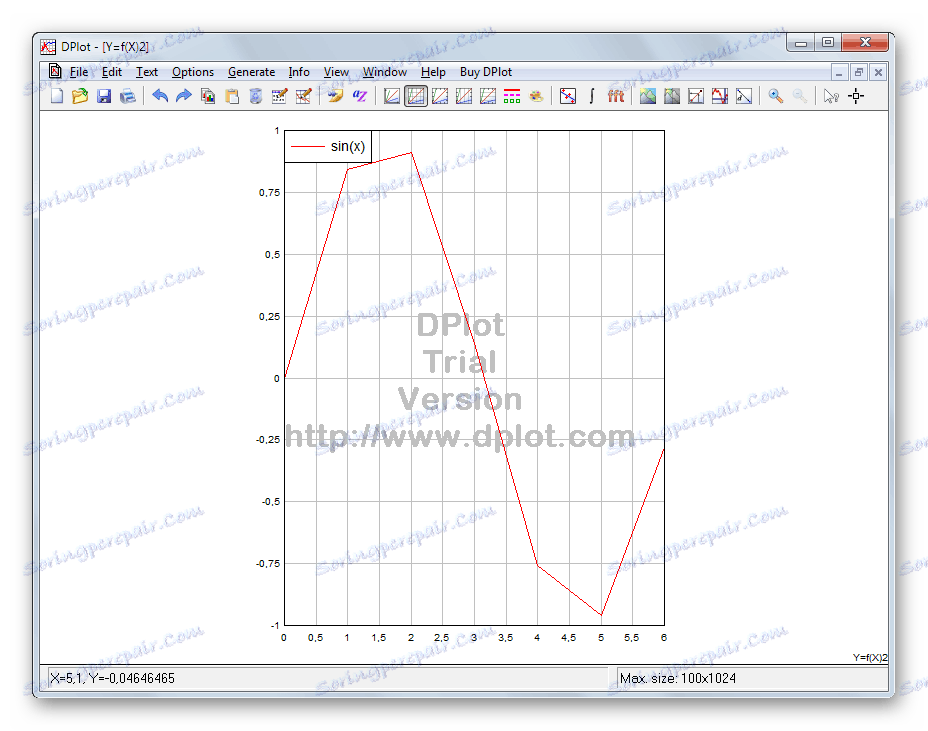Click the notepad with arrow icon
Image resolution: width=928 pixels, height=731 pixels.
click(336, 96)
